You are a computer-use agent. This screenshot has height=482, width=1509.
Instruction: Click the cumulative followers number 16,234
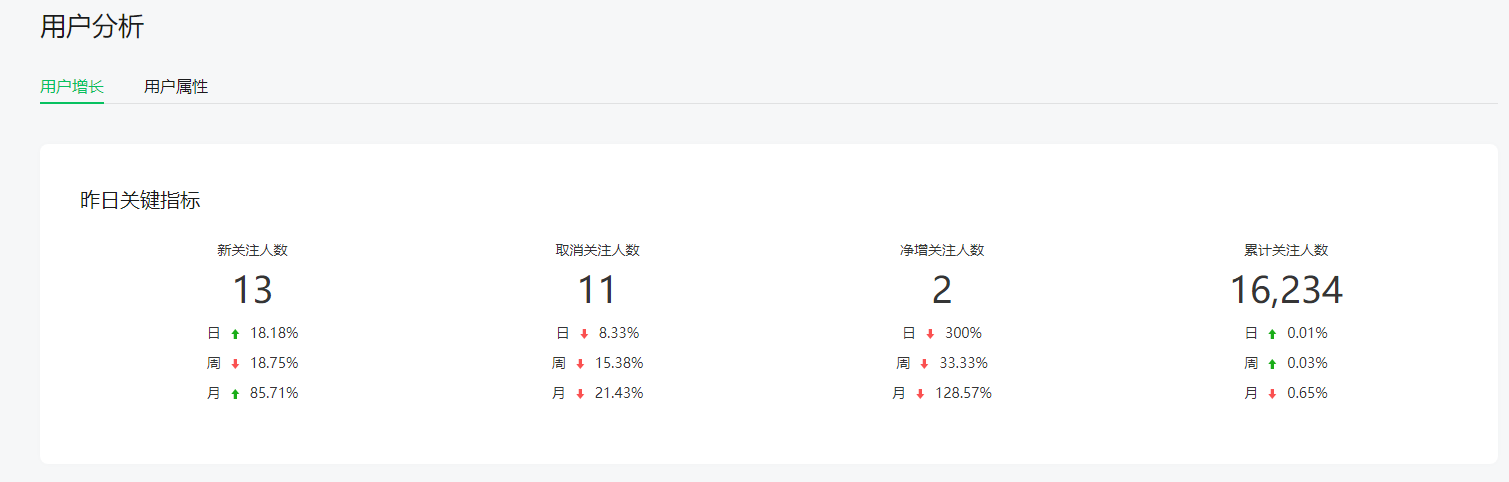click(x=1285, y=290)
